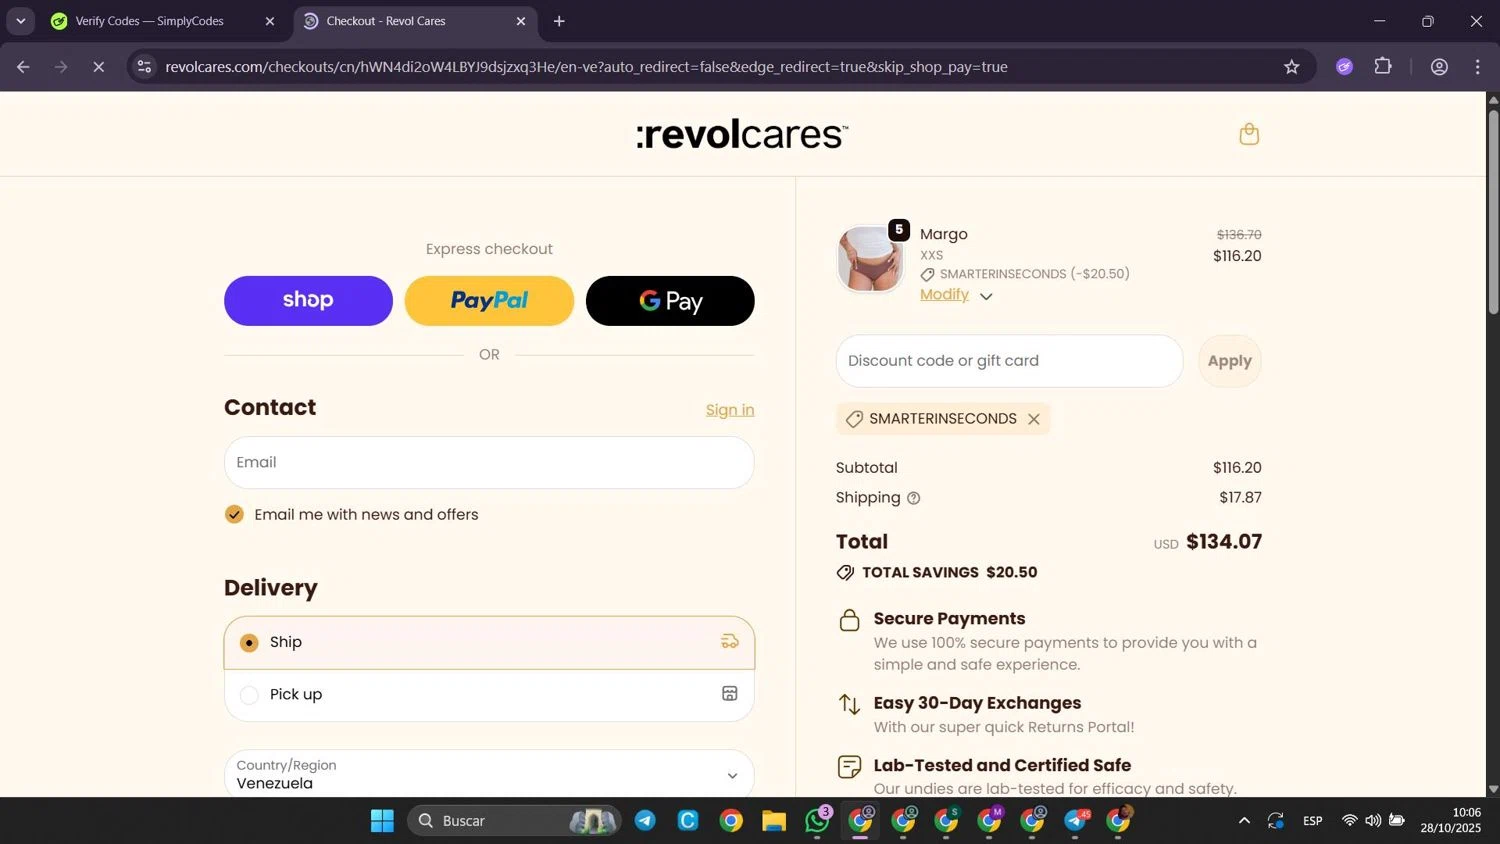Click the struck-through price $136.70
This screenshot has width=1500, height=844.
[x=1239, y=235]
